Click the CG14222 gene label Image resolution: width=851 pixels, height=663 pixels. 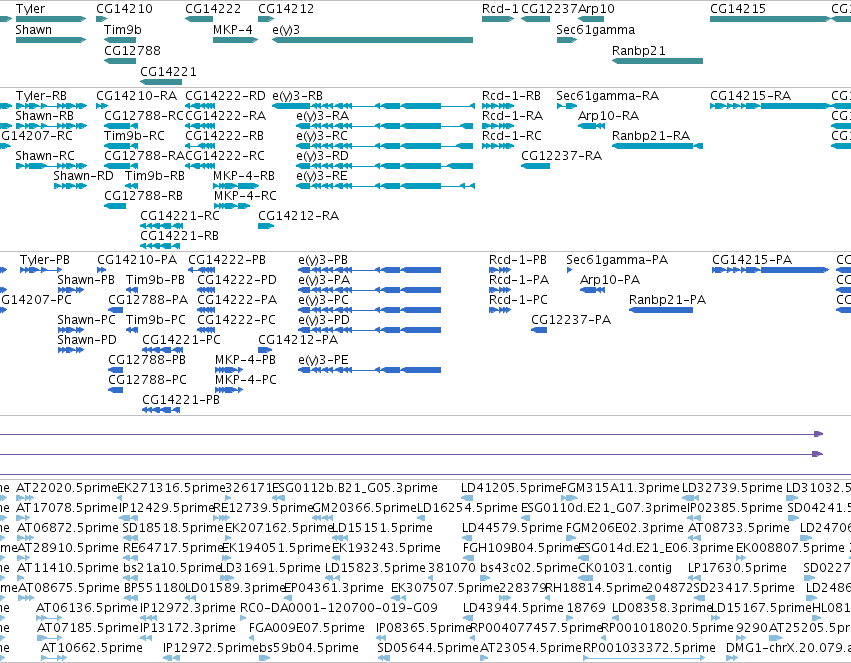pyautogui.click(x=213, y=9)
